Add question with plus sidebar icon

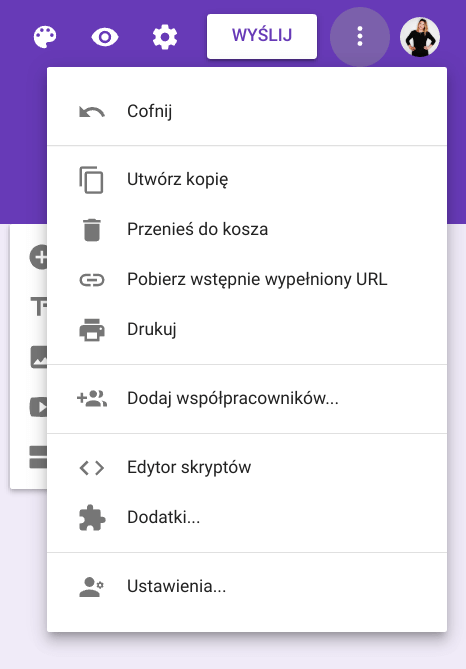[38, 257]
